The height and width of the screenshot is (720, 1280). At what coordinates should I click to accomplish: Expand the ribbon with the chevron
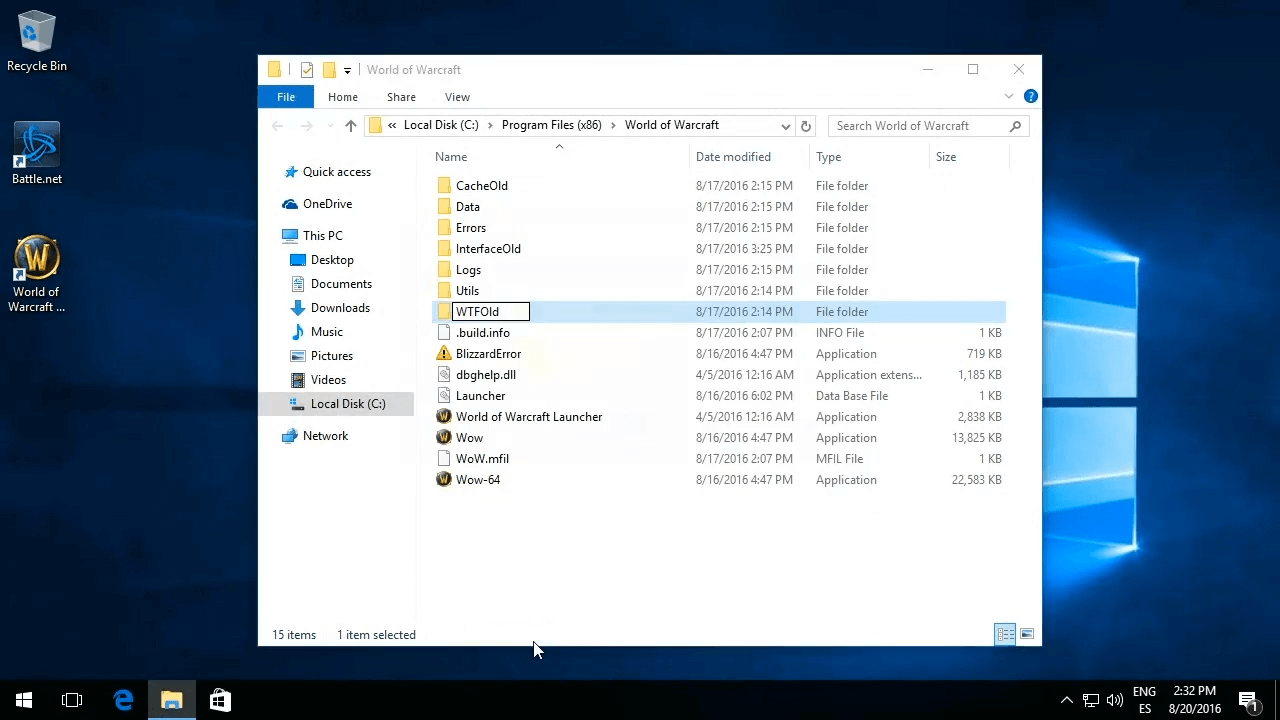click(1009, 96)
